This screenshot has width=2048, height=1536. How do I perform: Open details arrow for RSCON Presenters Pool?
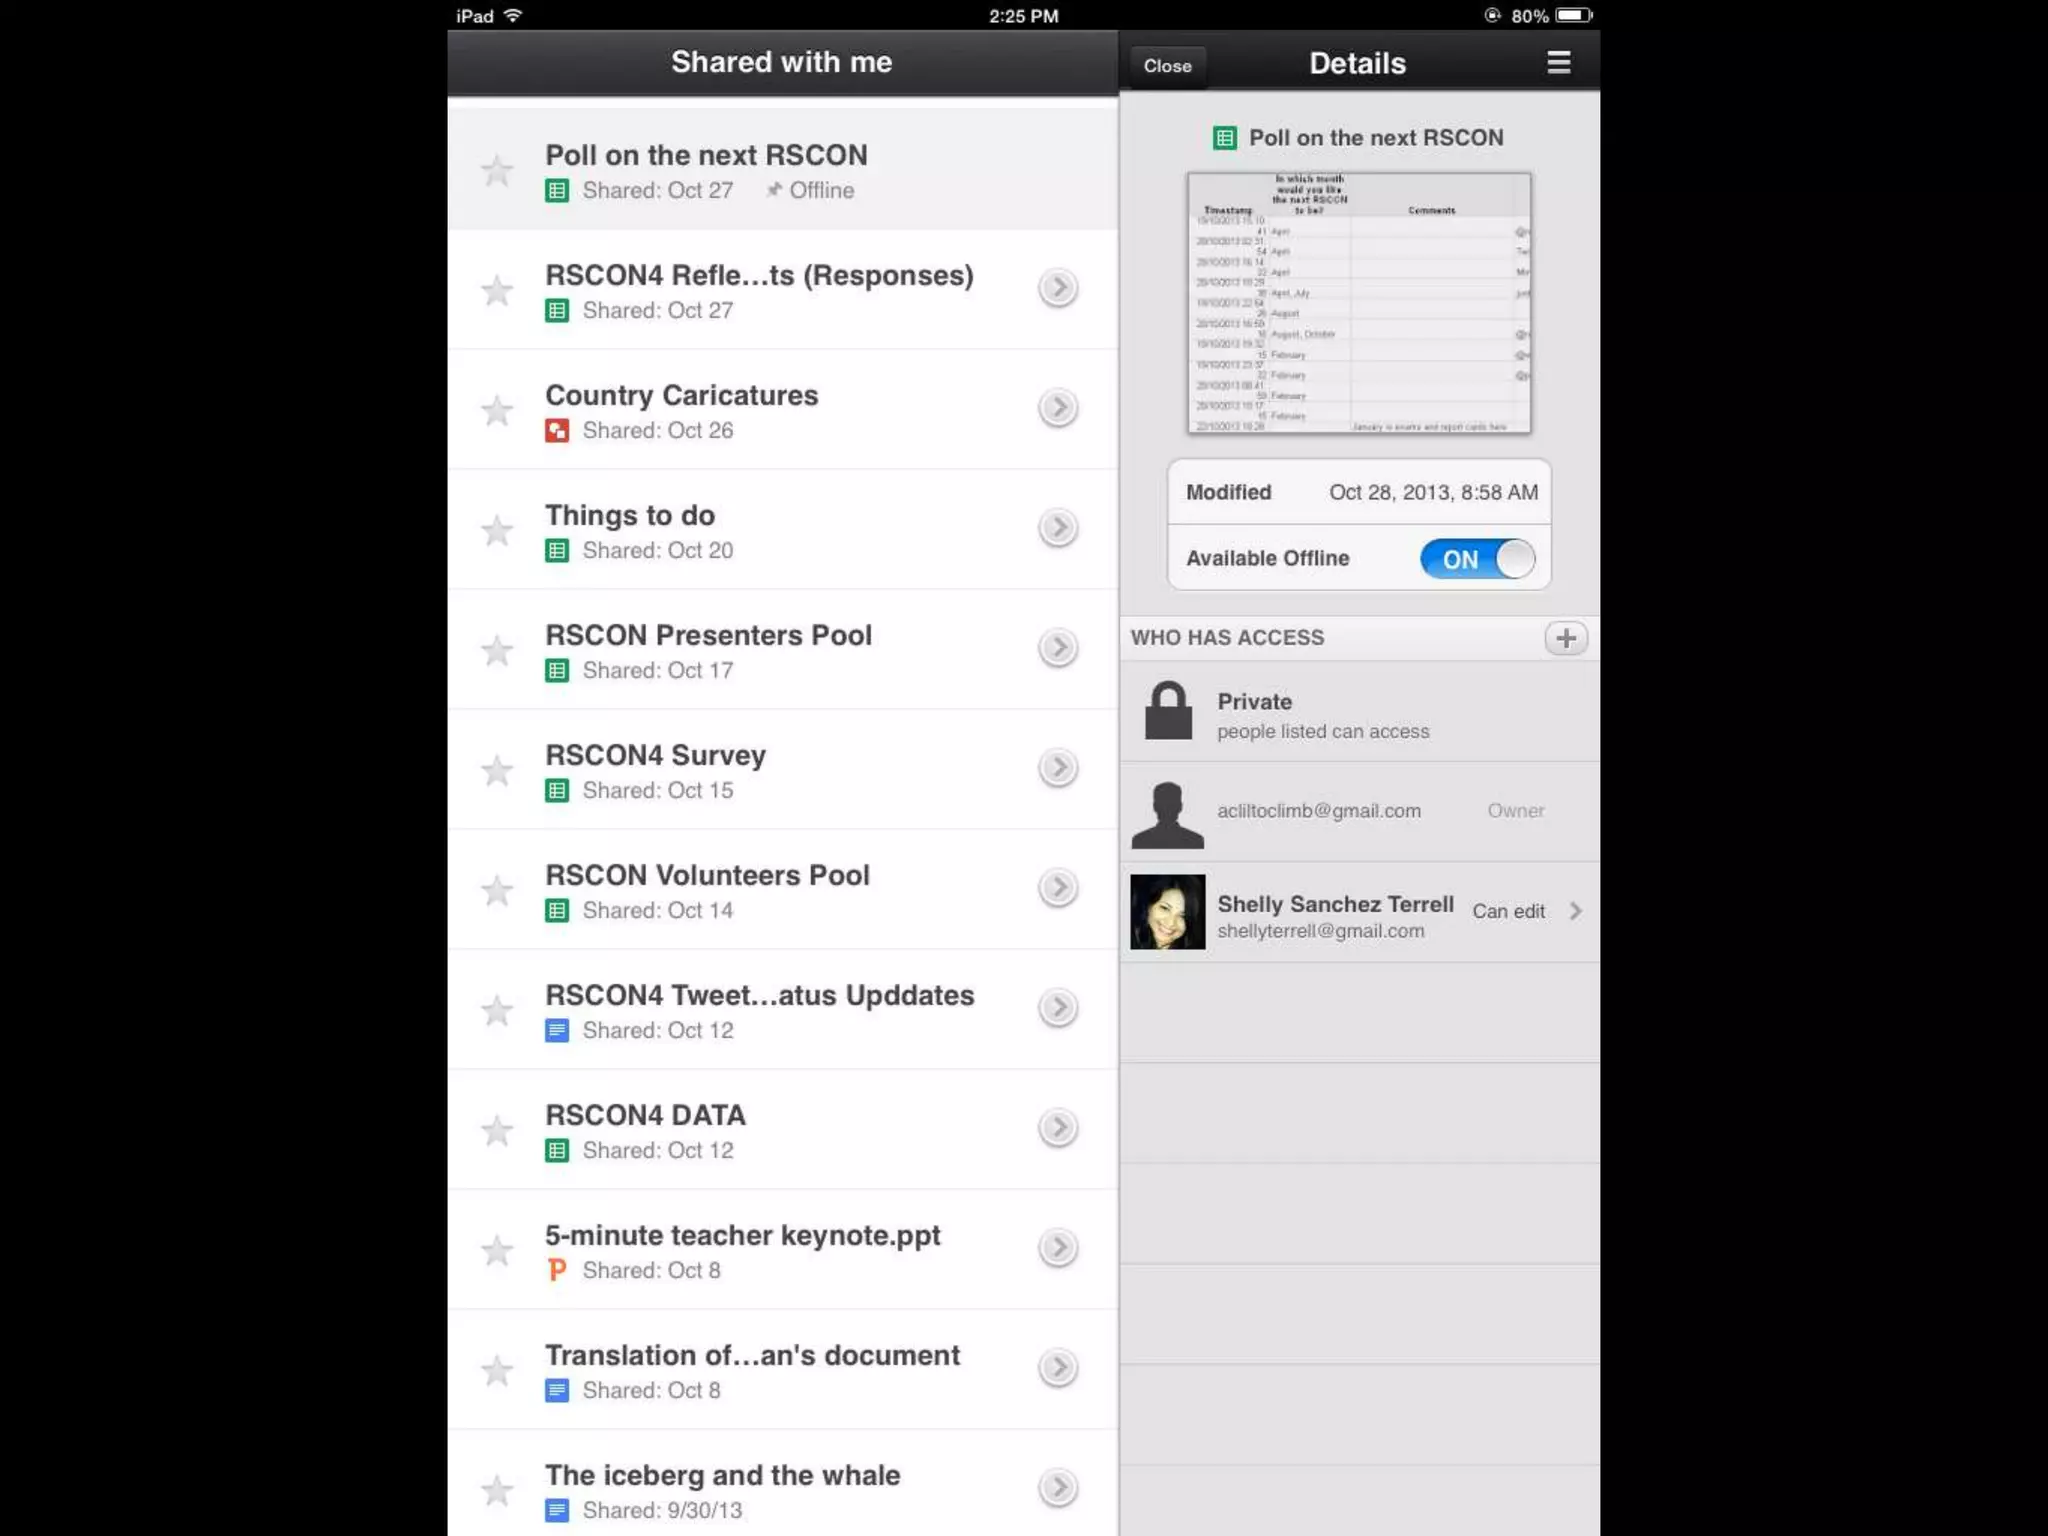tap(1057, 648)
